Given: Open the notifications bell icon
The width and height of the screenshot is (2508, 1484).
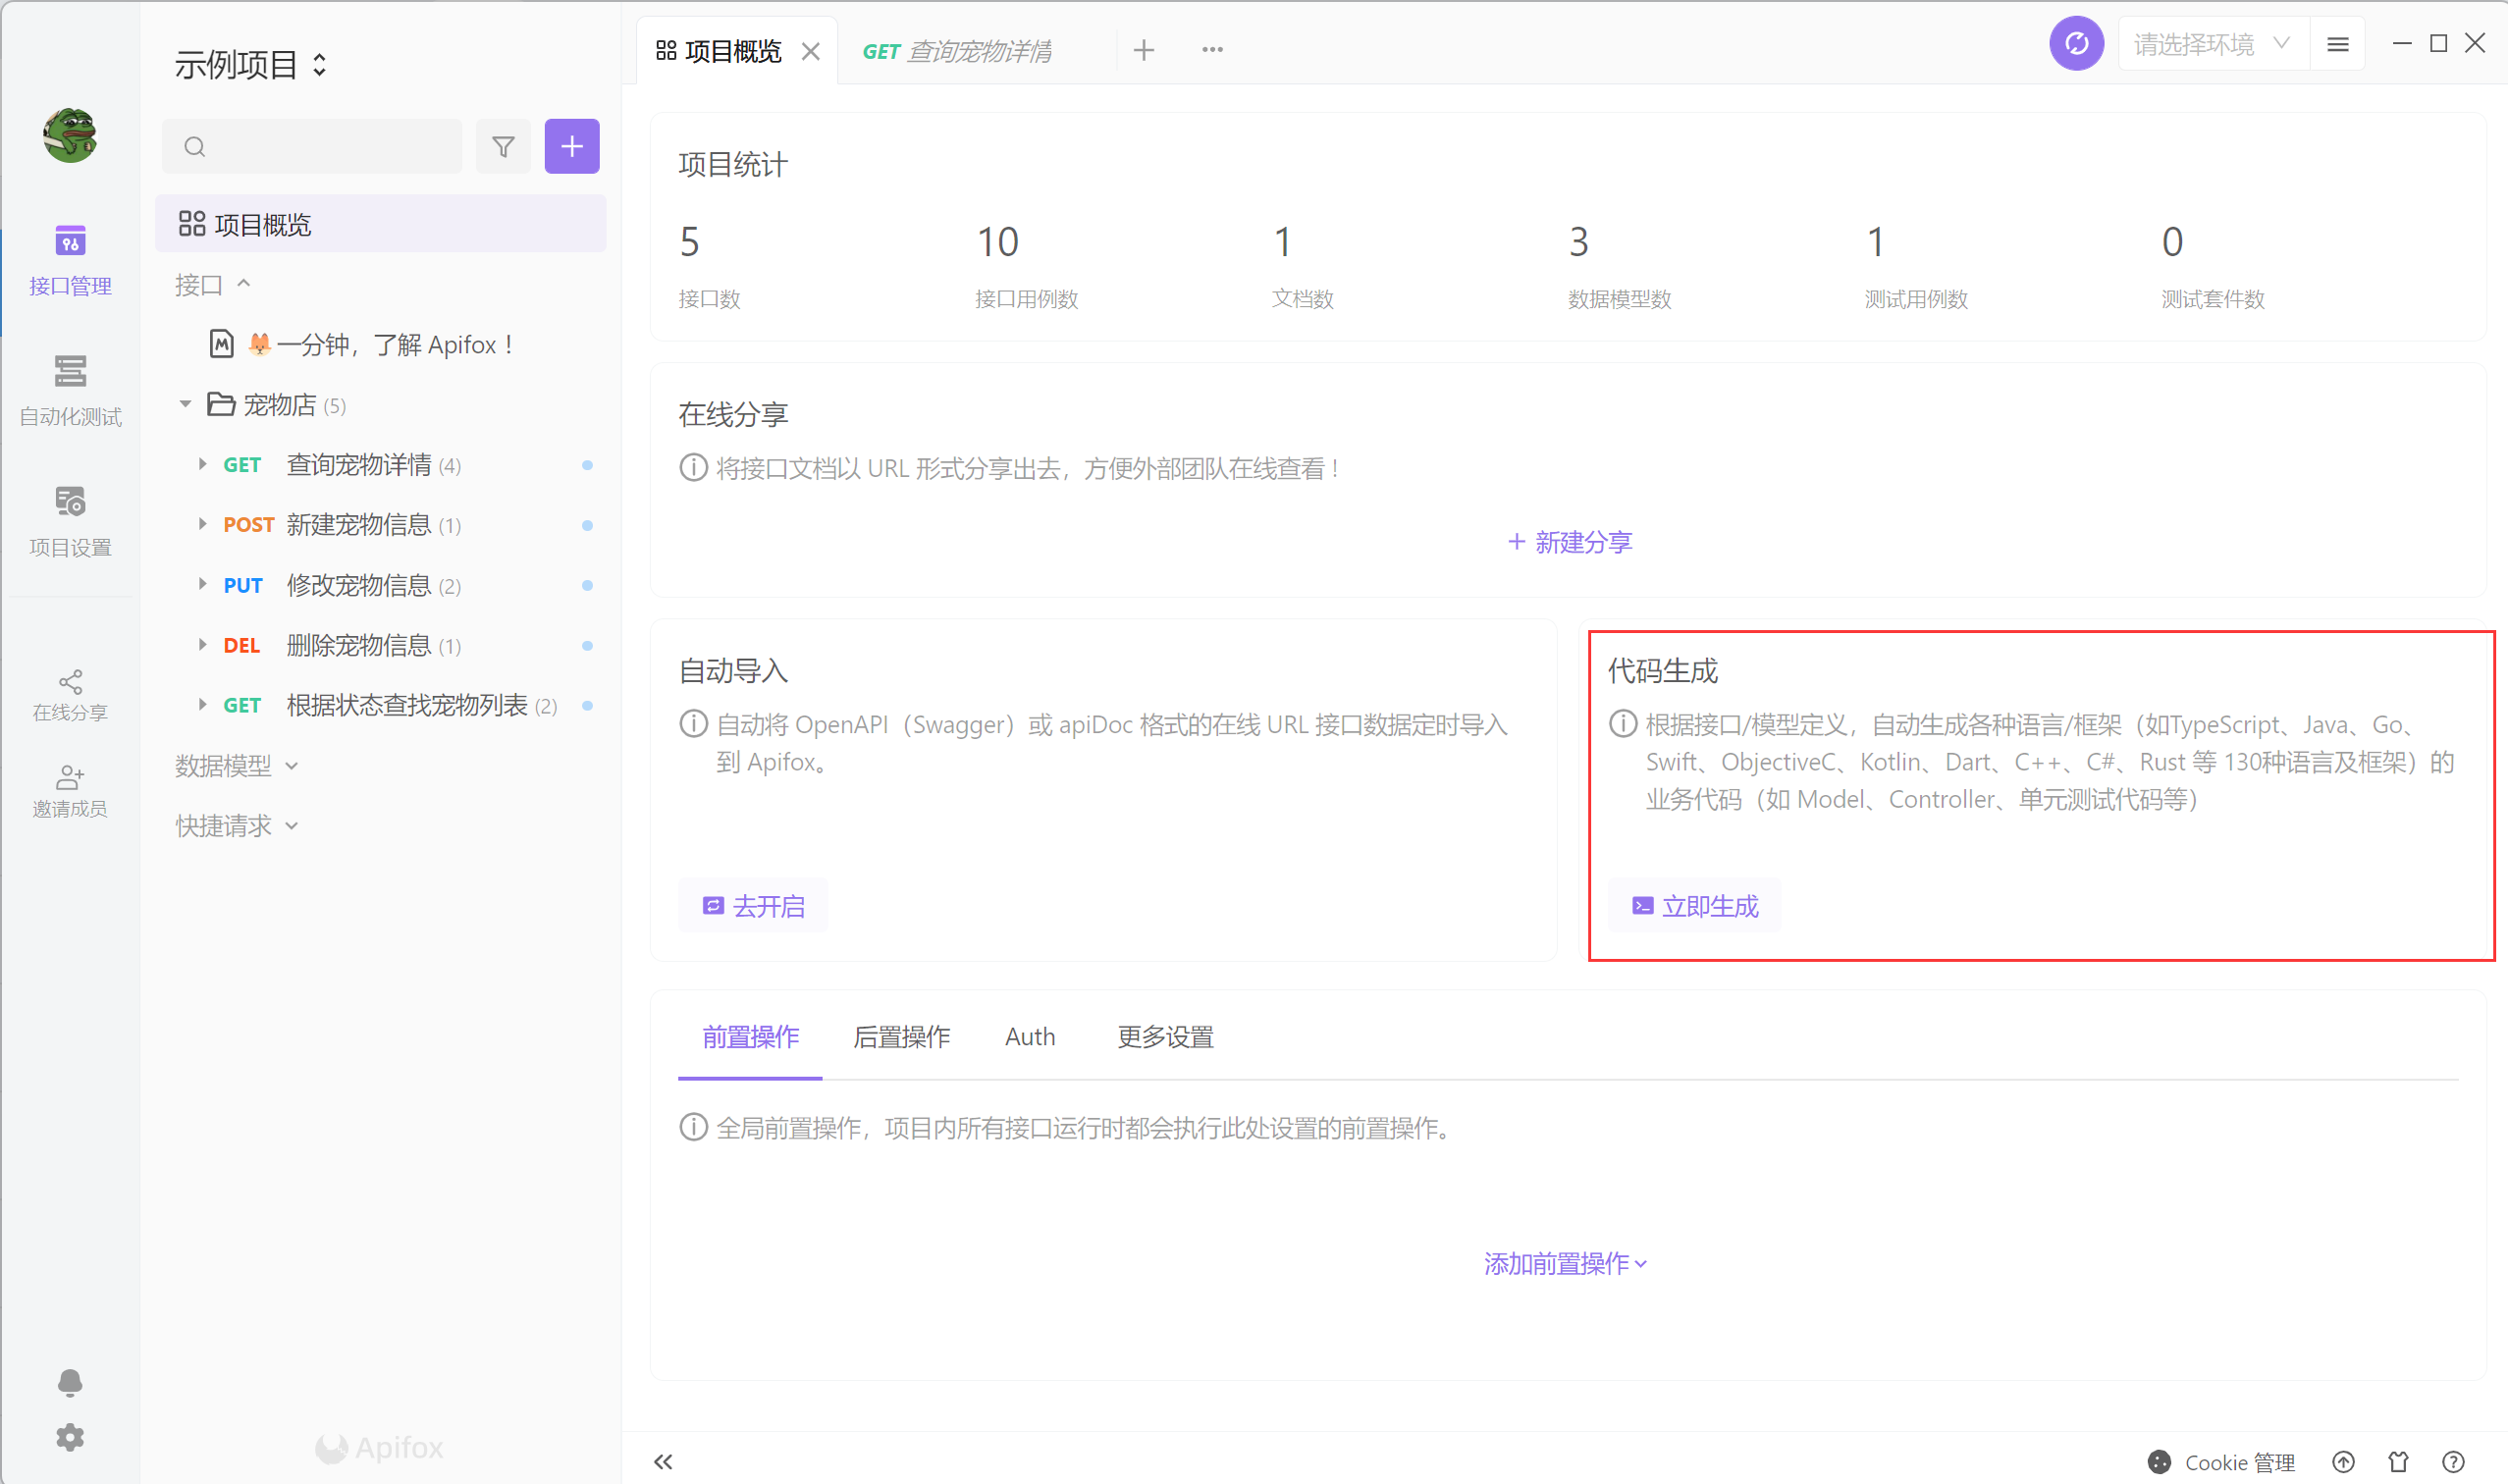Looking at the screenshot, I should click(70, 1382).
